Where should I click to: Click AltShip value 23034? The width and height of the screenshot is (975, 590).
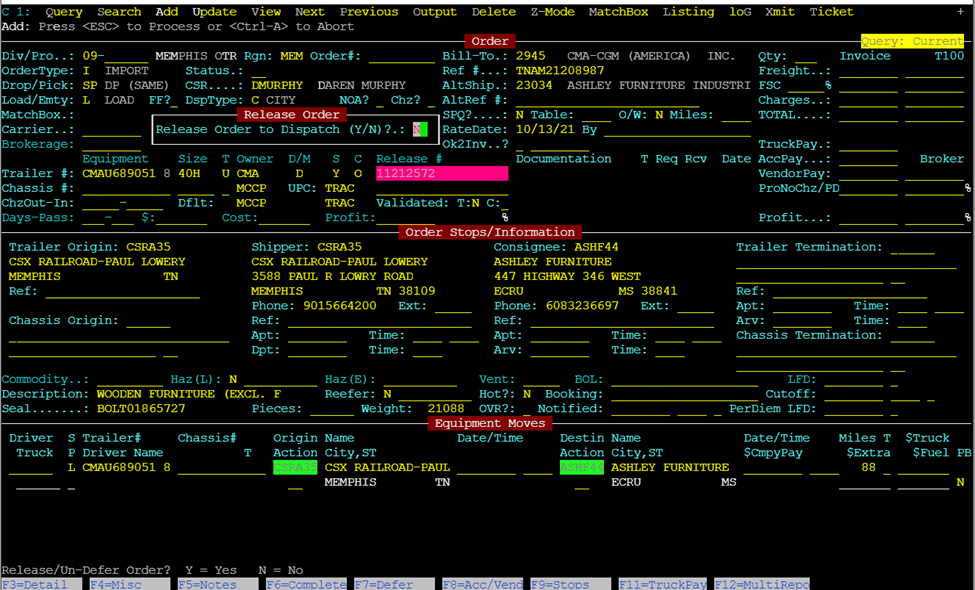coord(534,86)
